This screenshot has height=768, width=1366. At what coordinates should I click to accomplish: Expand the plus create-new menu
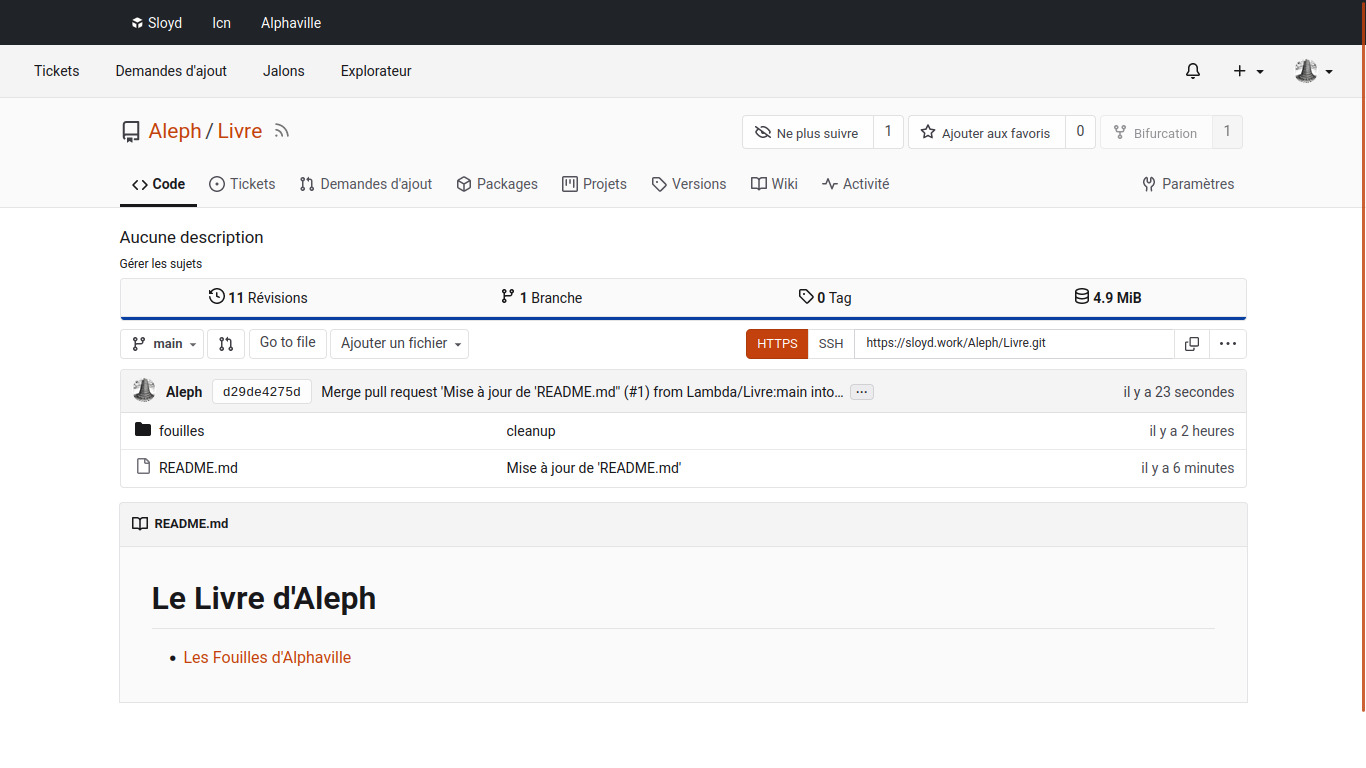pos(1248,71)
